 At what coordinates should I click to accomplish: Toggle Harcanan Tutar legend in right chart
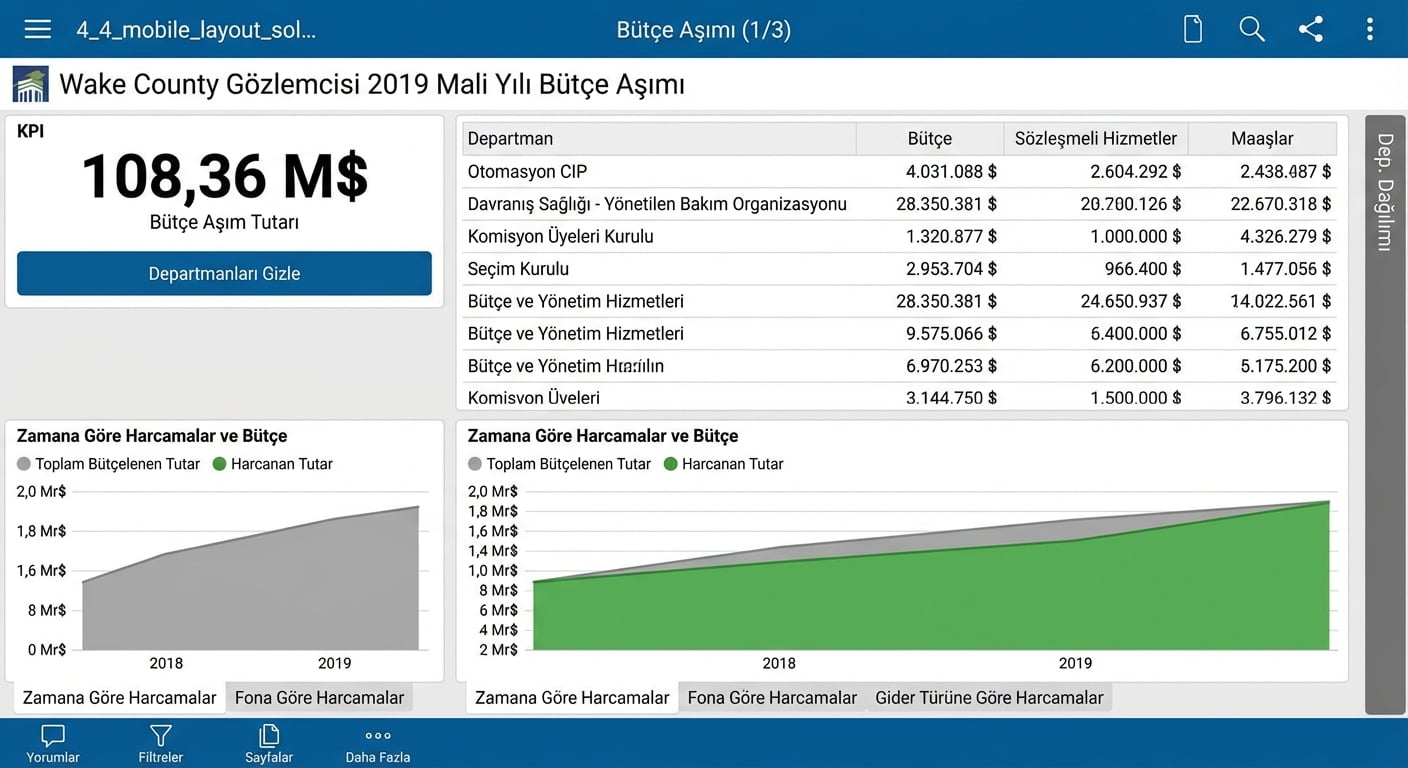[723, 464]
